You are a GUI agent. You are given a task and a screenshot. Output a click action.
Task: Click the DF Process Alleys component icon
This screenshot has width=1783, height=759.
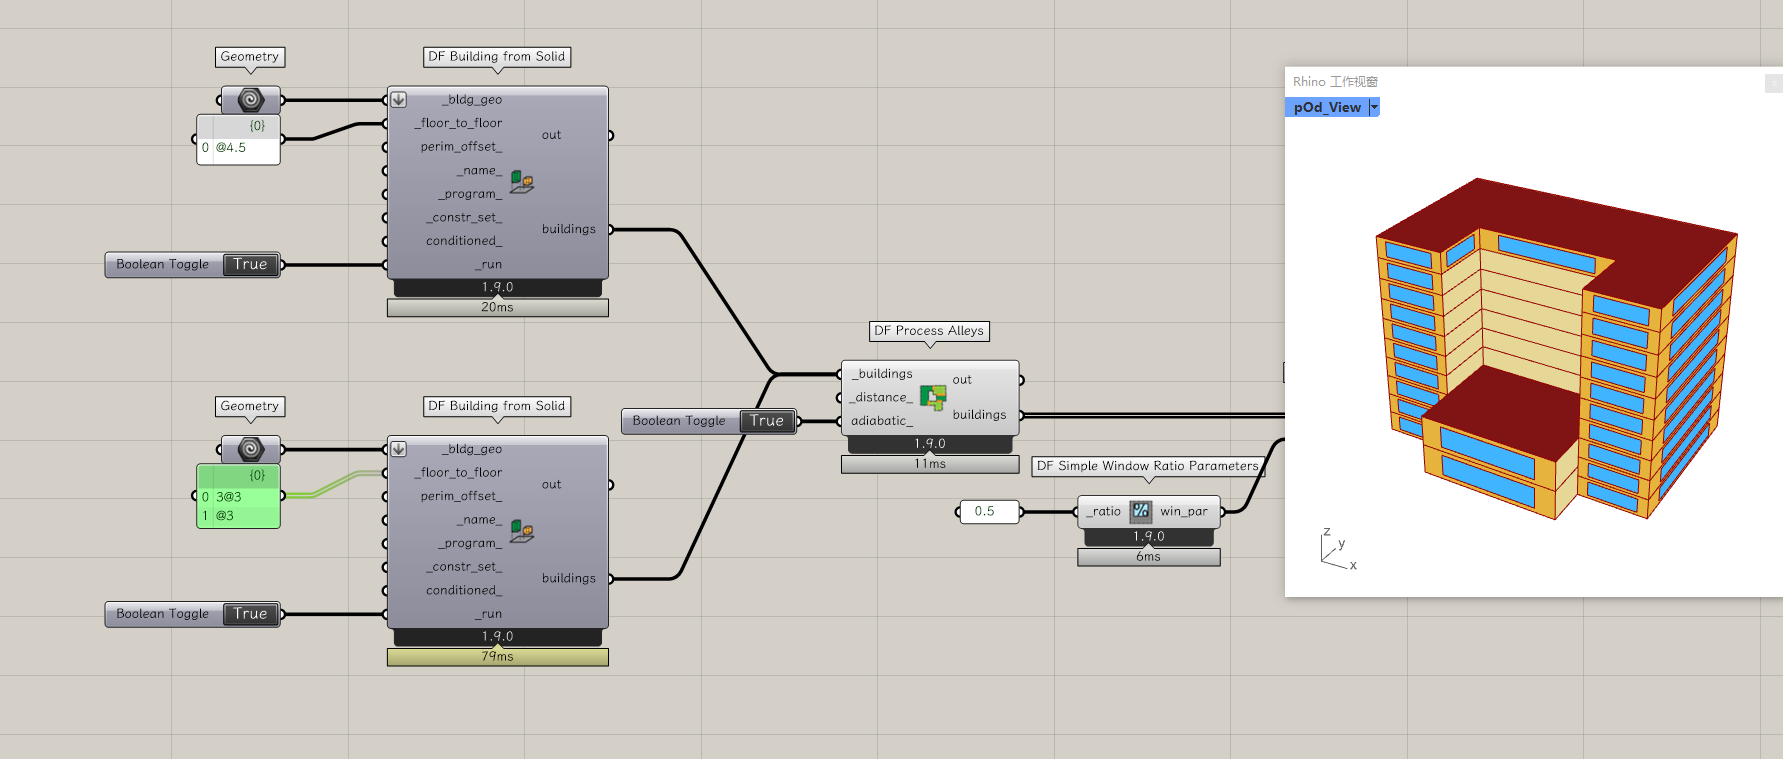(x=933, y=397)
